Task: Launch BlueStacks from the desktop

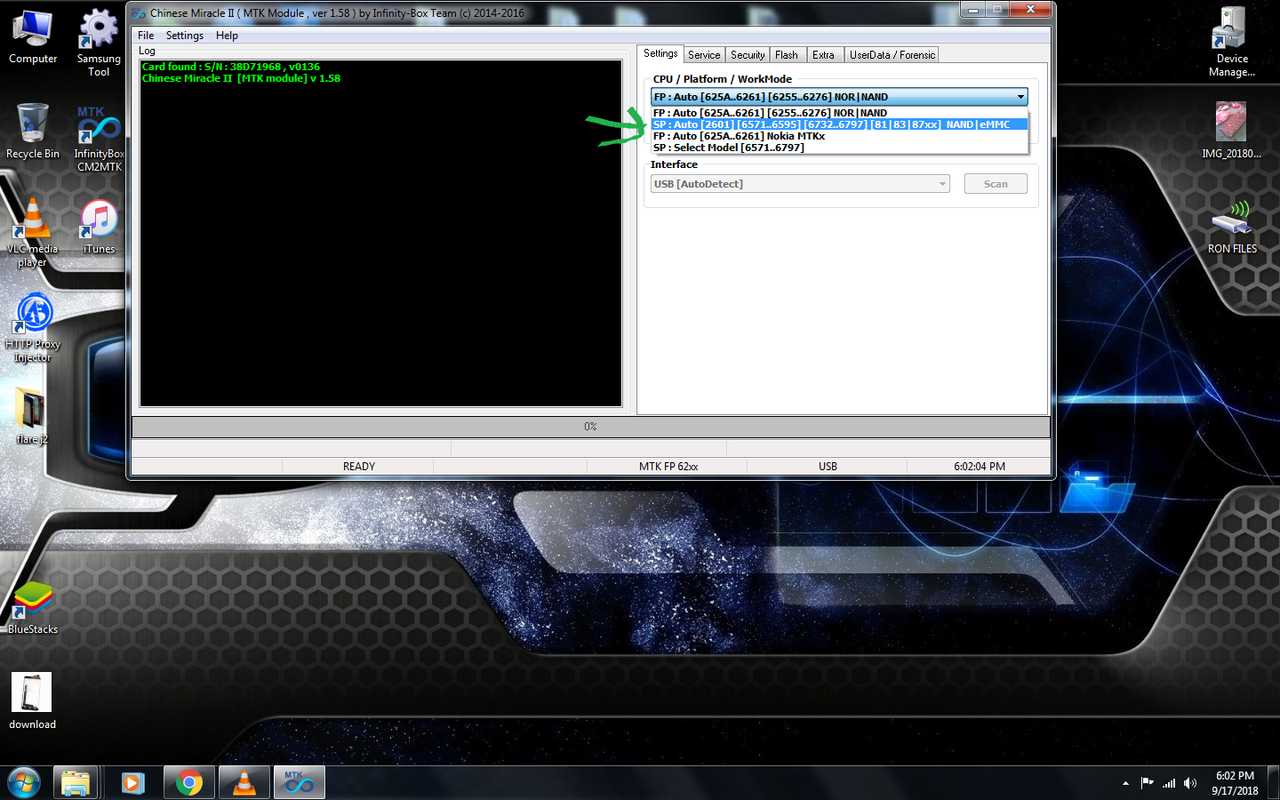Action: [x=32, y=607]
